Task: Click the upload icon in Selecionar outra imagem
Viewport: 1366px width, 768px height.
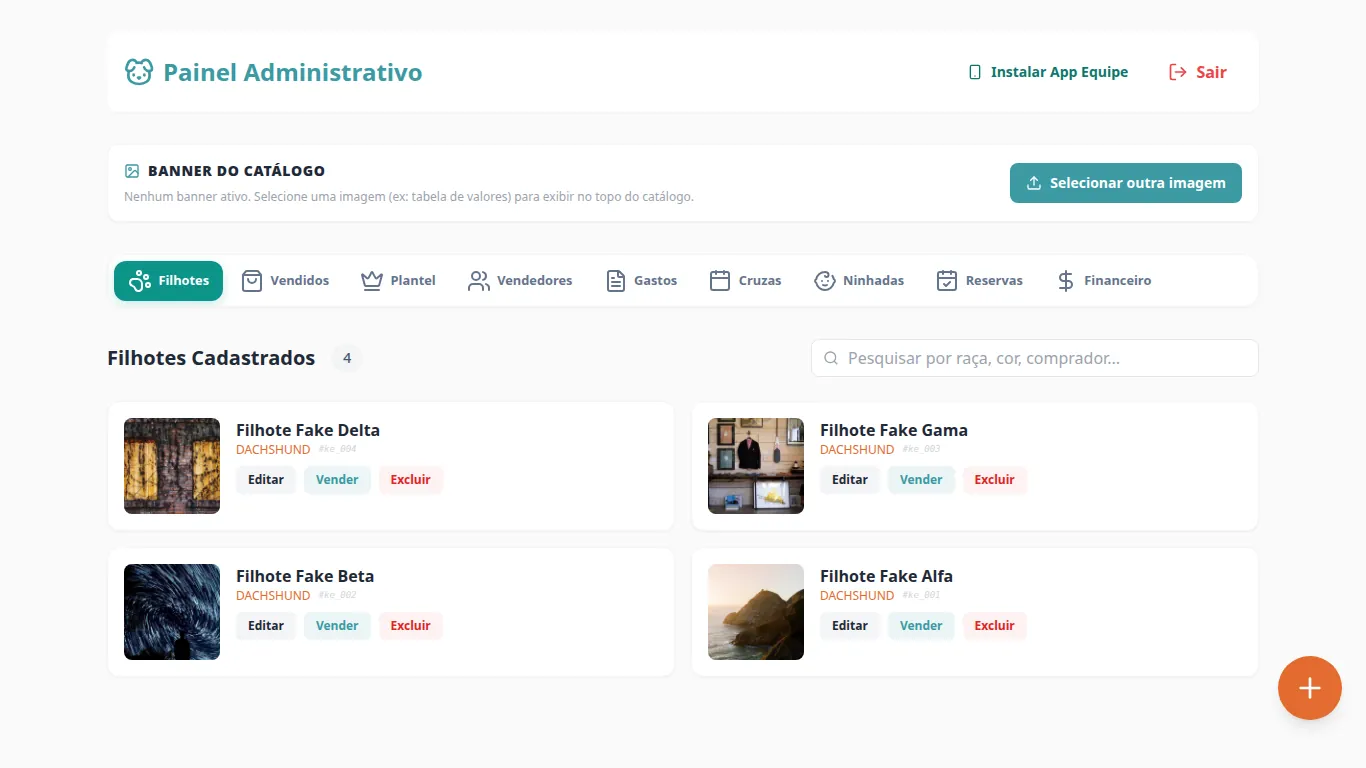Action: pyautogui.click(x=1034, y=183)
